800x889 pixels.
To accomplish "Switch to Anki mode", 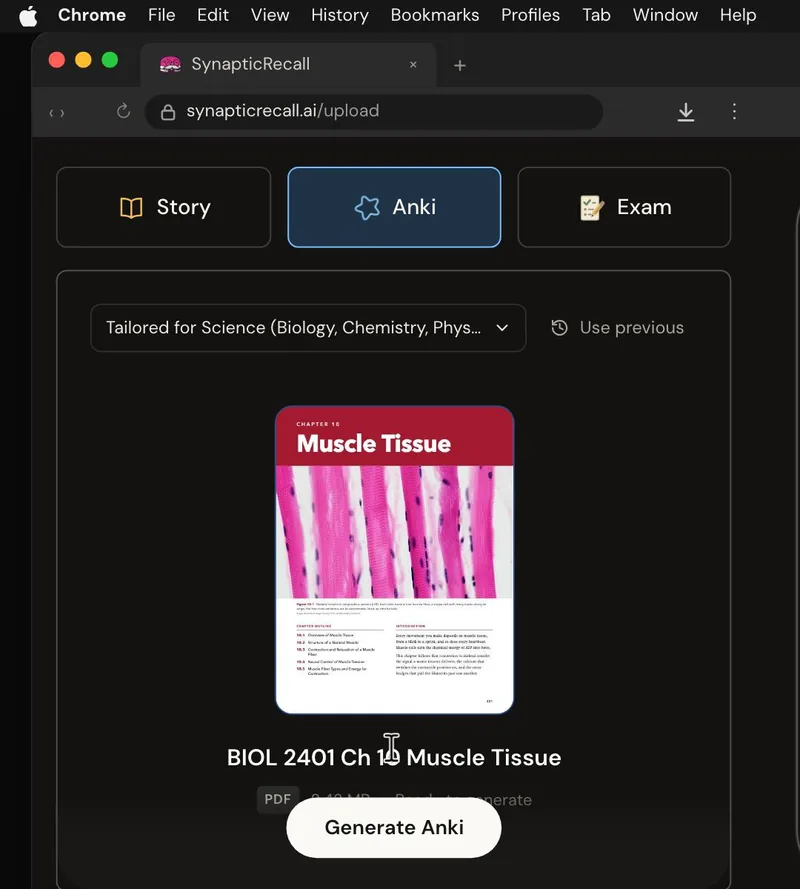I will (x=394, y=207).
